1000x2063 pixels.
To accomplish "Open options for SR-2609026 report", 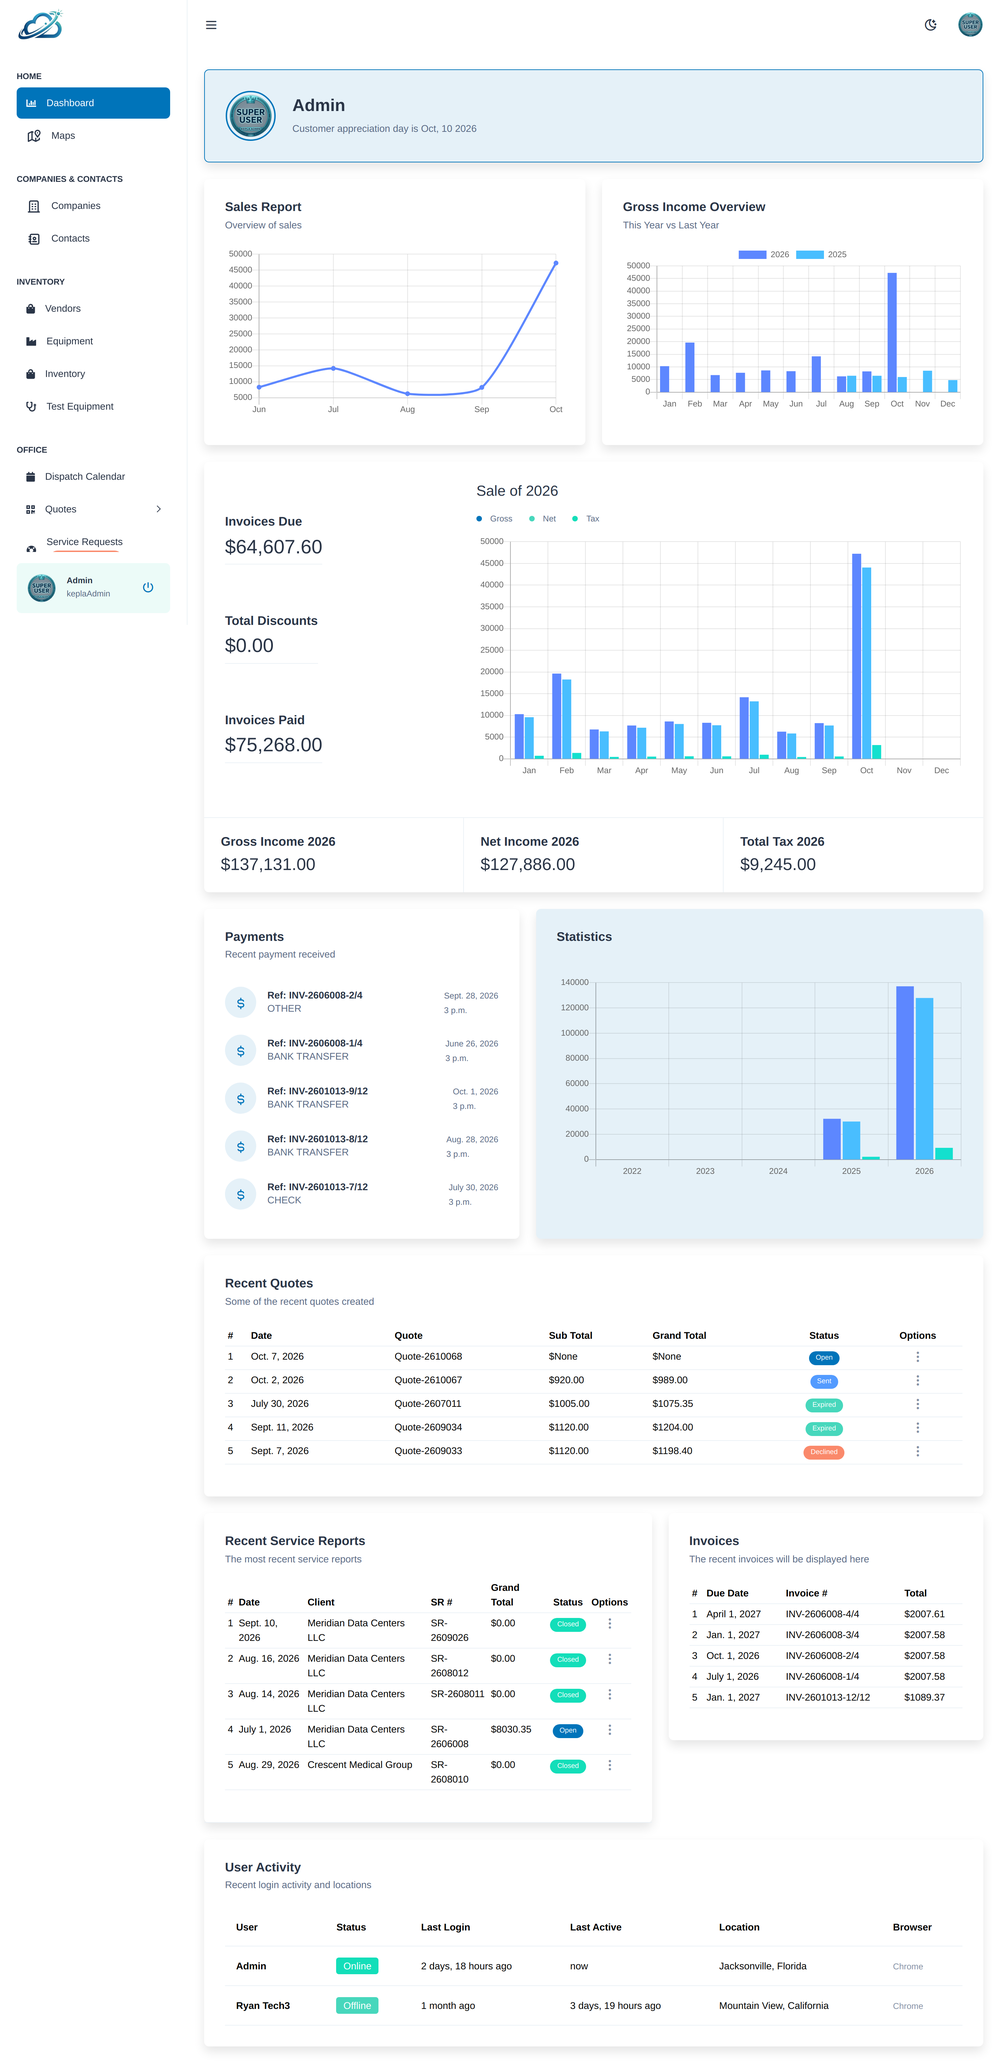I will (610, 1624).
